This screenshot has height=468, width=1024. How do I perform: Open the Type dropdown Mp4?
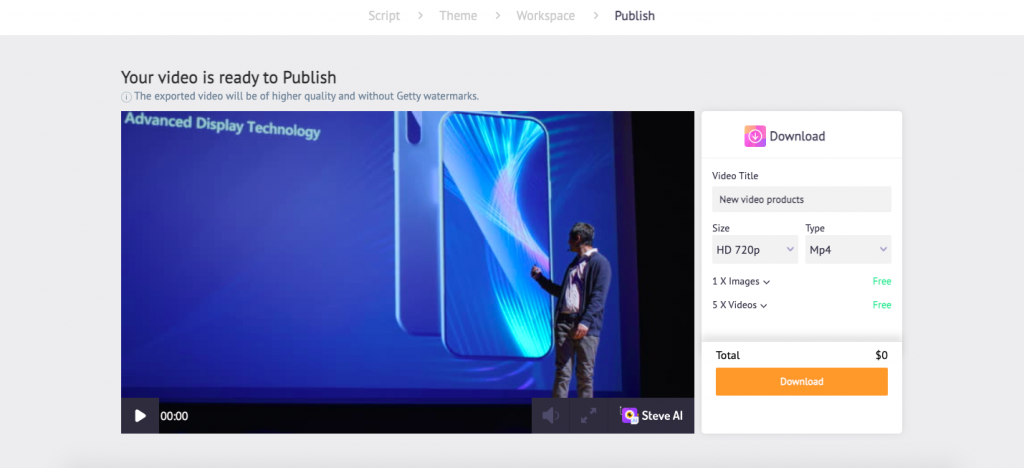tap(848, 249)
